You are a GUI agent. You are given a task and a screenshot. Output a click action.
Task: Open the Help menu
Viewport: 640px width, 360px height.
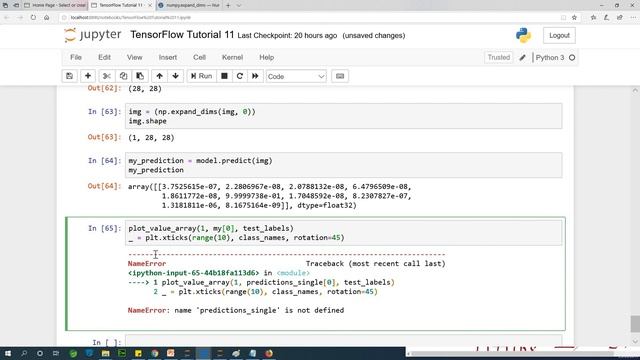(x=267, y=58)
